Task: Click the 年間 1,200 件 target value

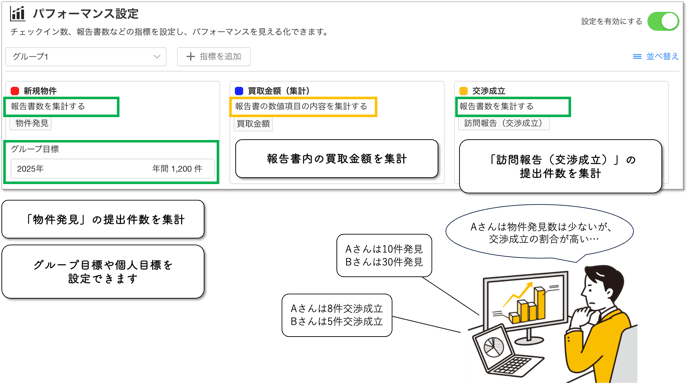Action: pos(177,169)
